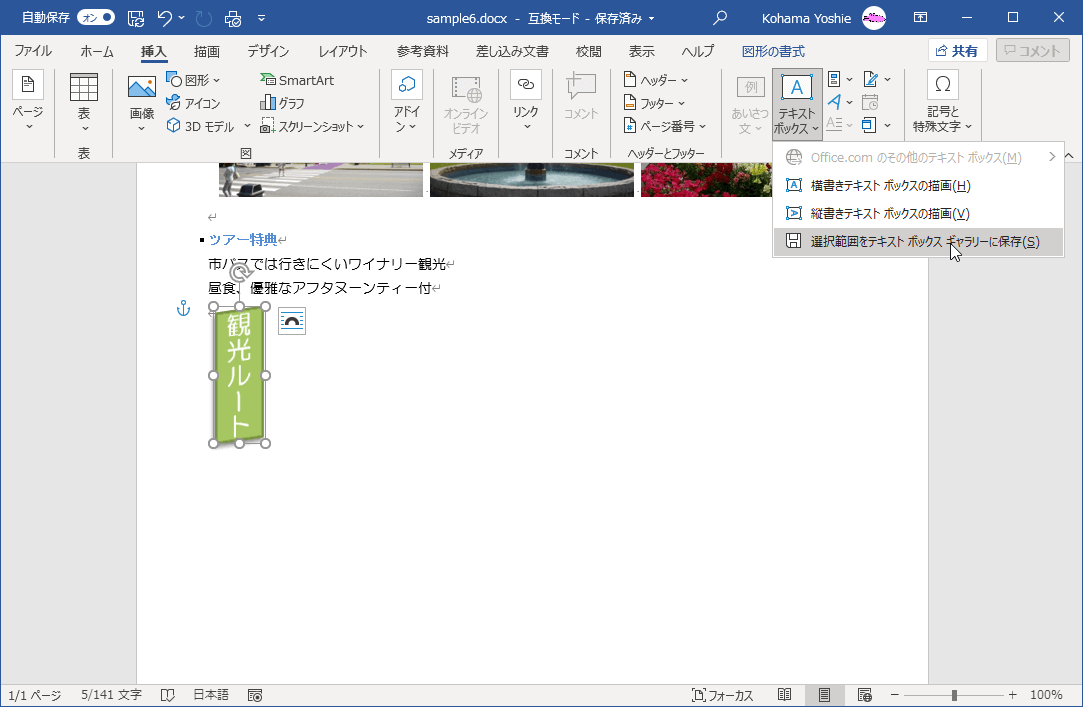Click the コメント button at top right
The image size is (1083, 707).
(x=1033, y=50)
